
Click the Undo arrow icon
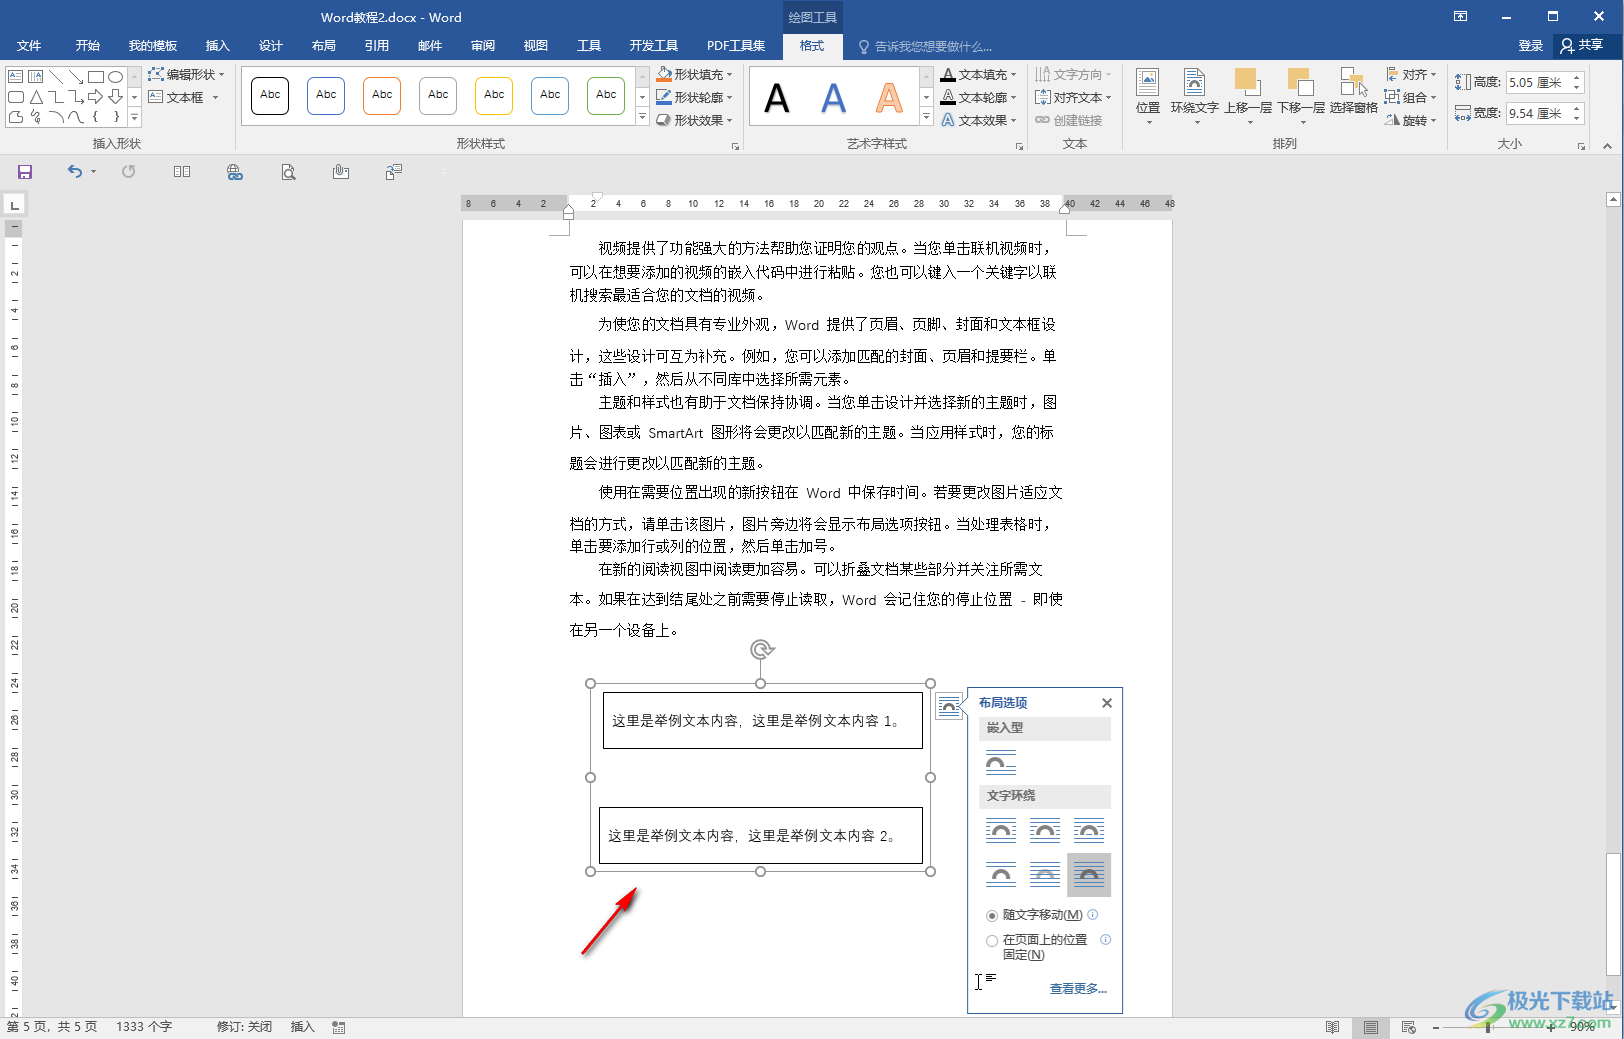click(x=74, y=172)
